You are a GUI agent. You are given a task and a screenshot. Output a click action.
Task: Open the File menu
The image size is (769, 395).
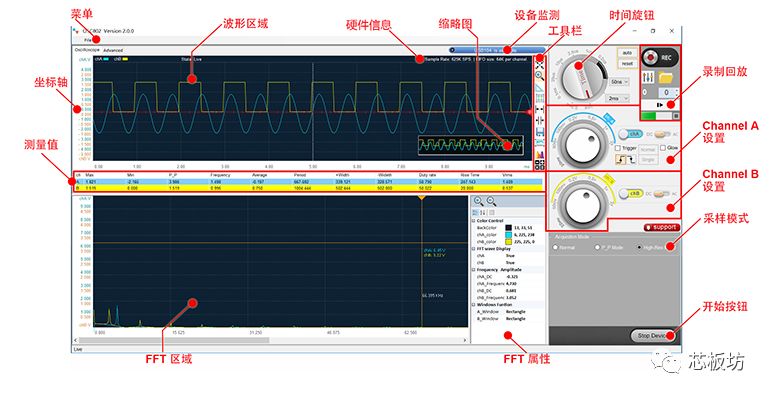[87, 40]
